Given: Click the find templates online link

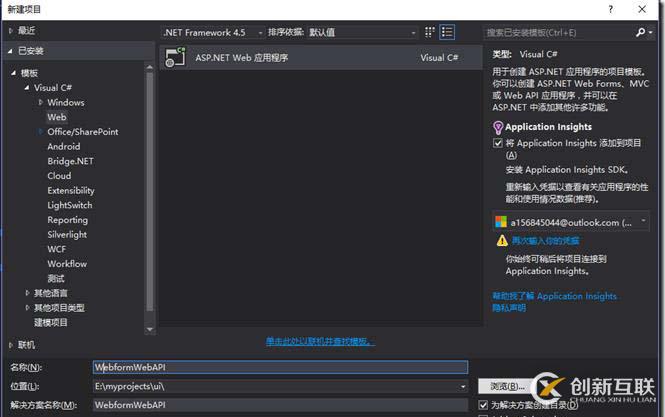Looking at the screenshot, I should [x=320, y=341].
